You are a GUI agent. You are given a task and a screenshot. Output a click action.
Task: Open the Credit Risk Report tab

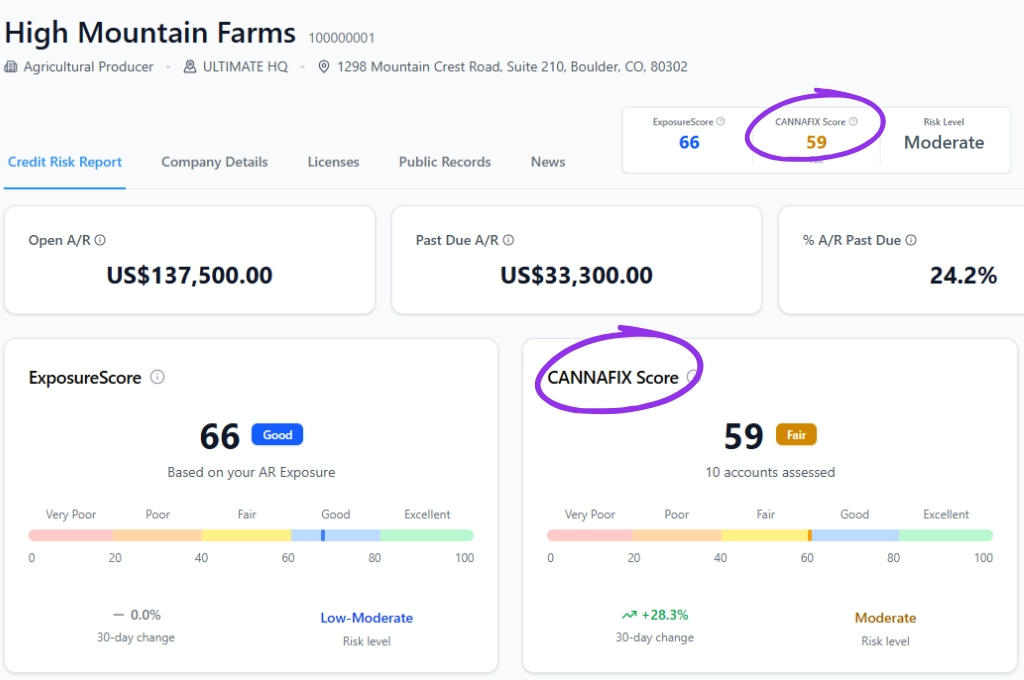(x=65, y=162)
